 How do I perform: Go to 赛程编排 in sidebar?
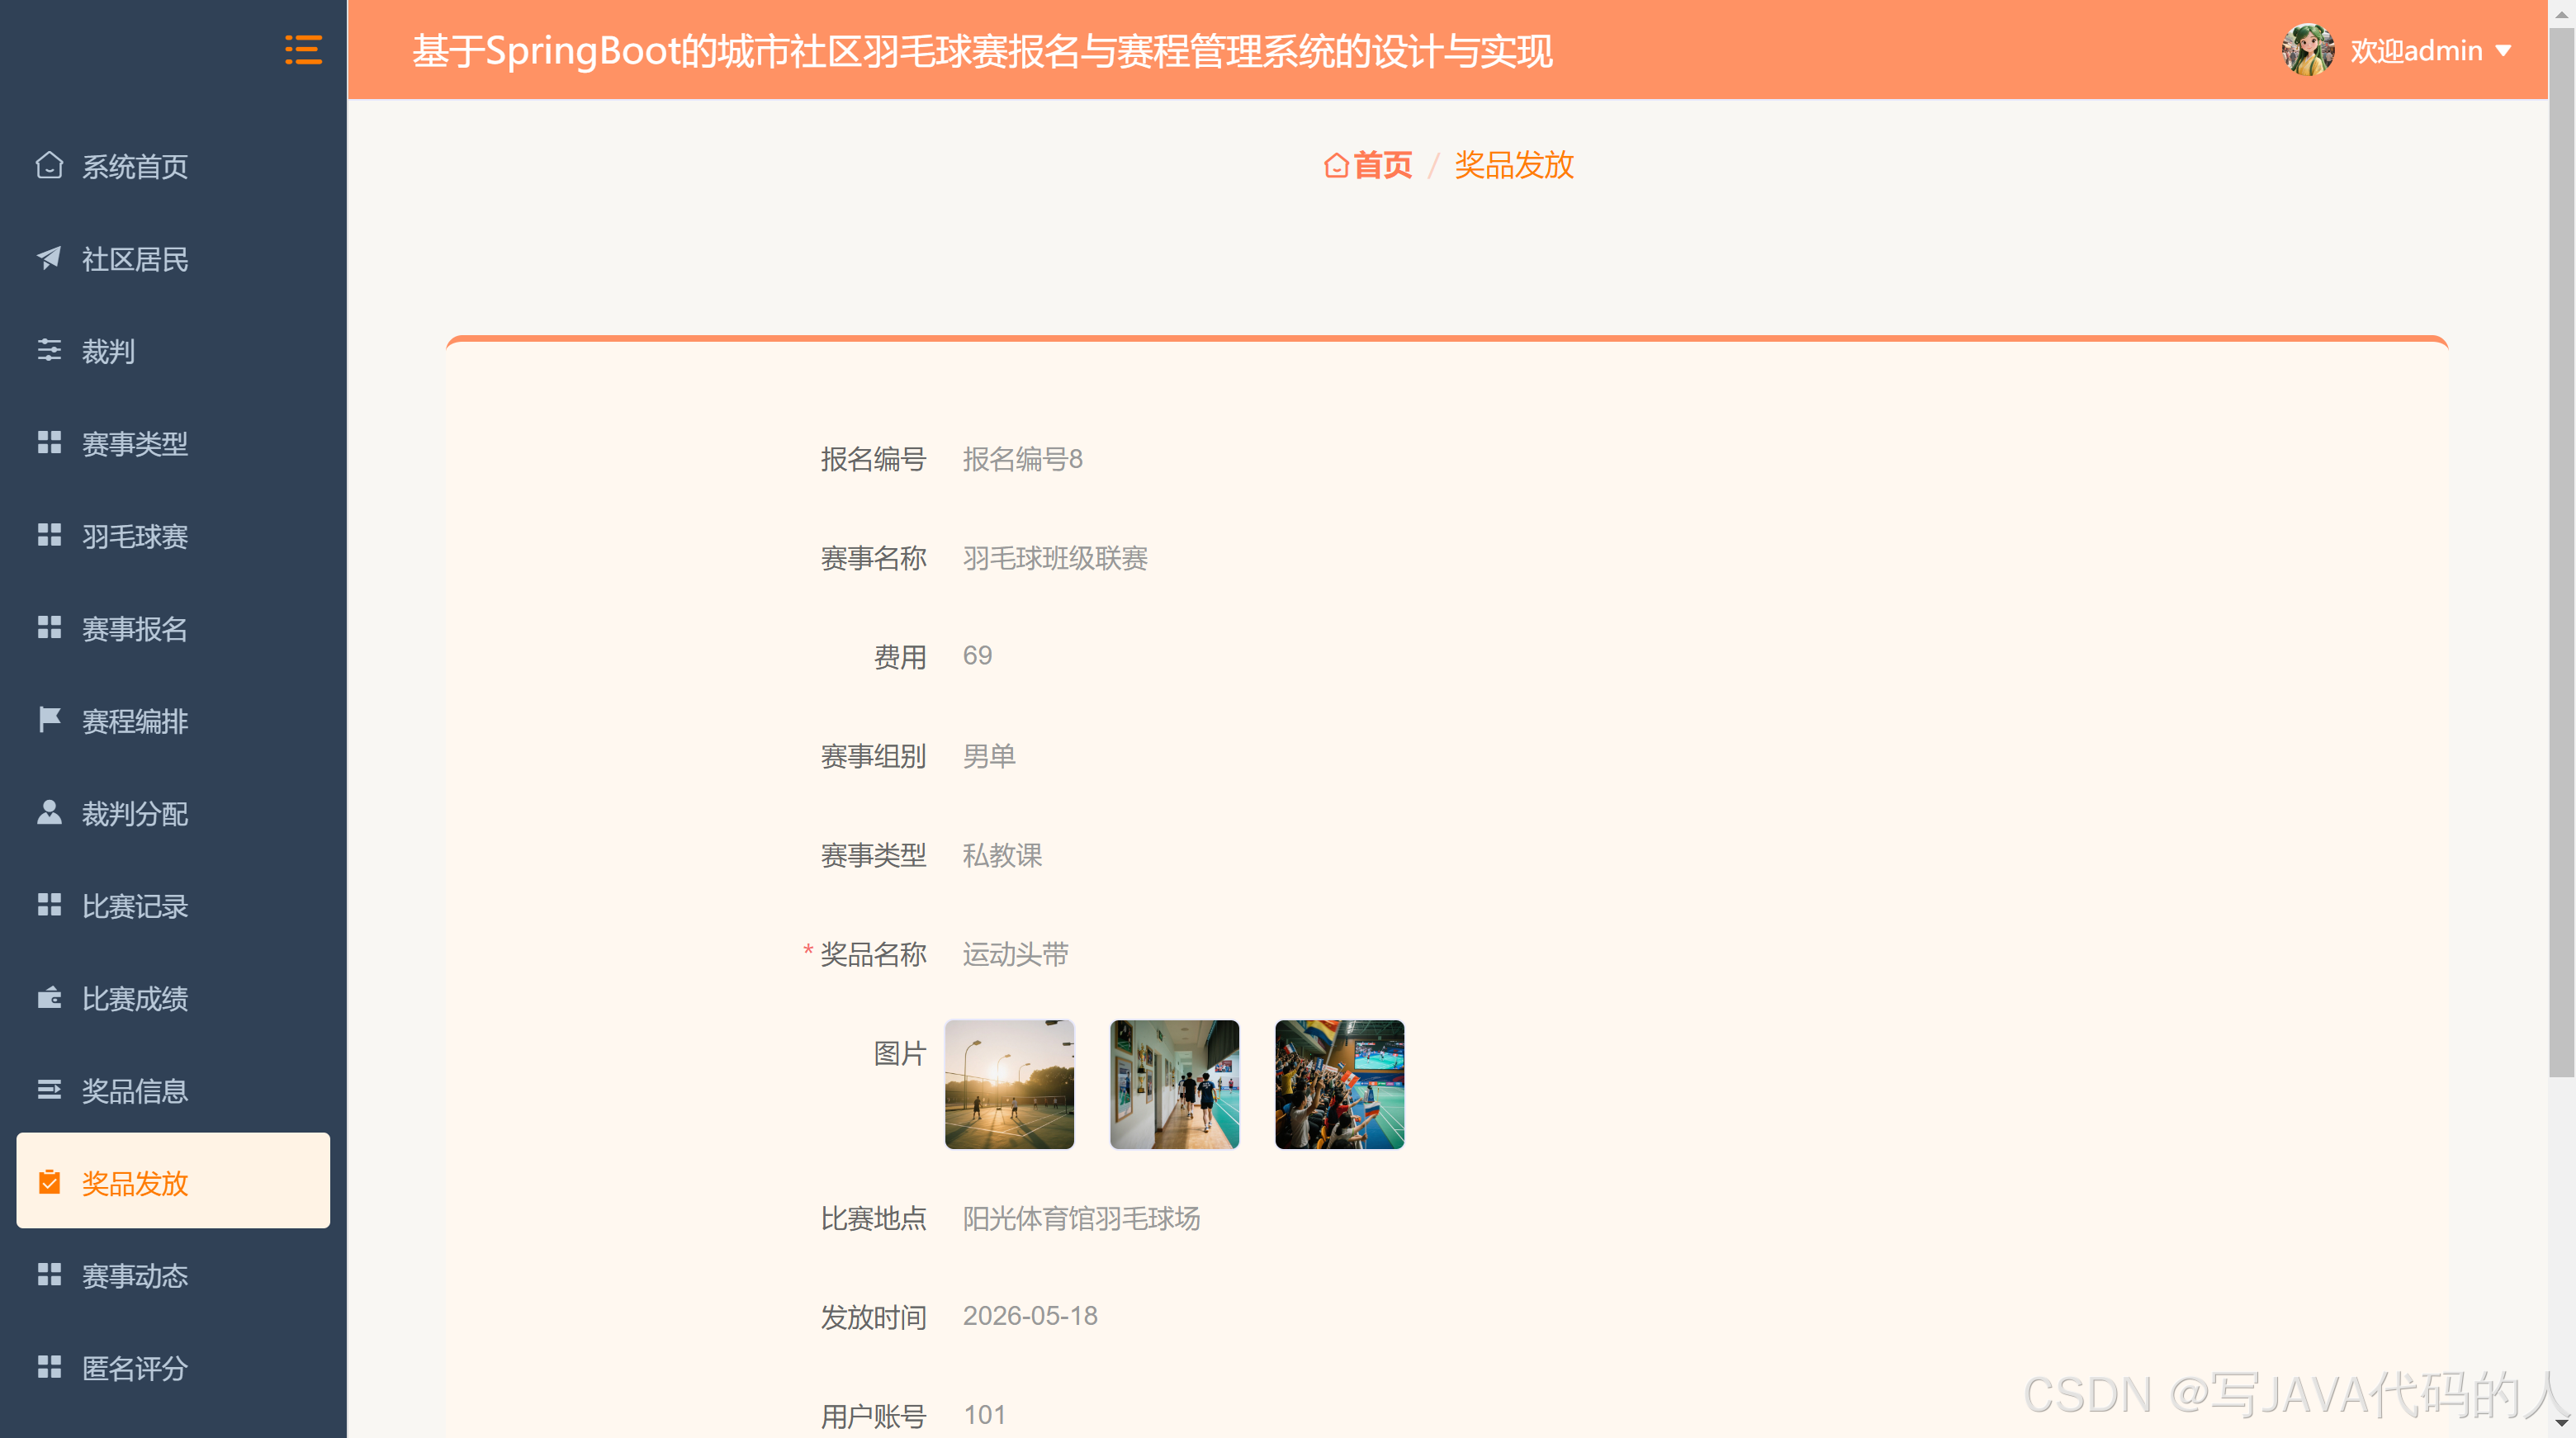(x=173, y=721)
